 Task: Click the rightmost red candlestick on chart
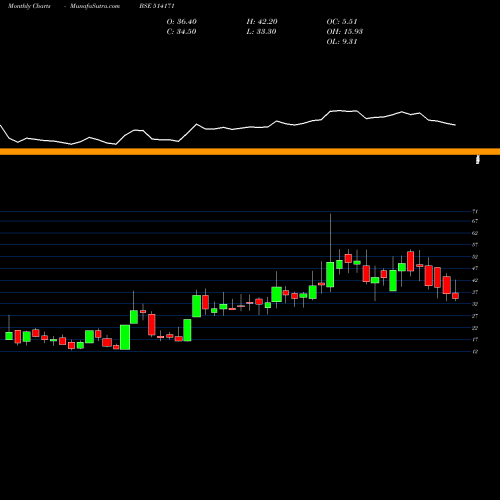[x=456, y=296]
